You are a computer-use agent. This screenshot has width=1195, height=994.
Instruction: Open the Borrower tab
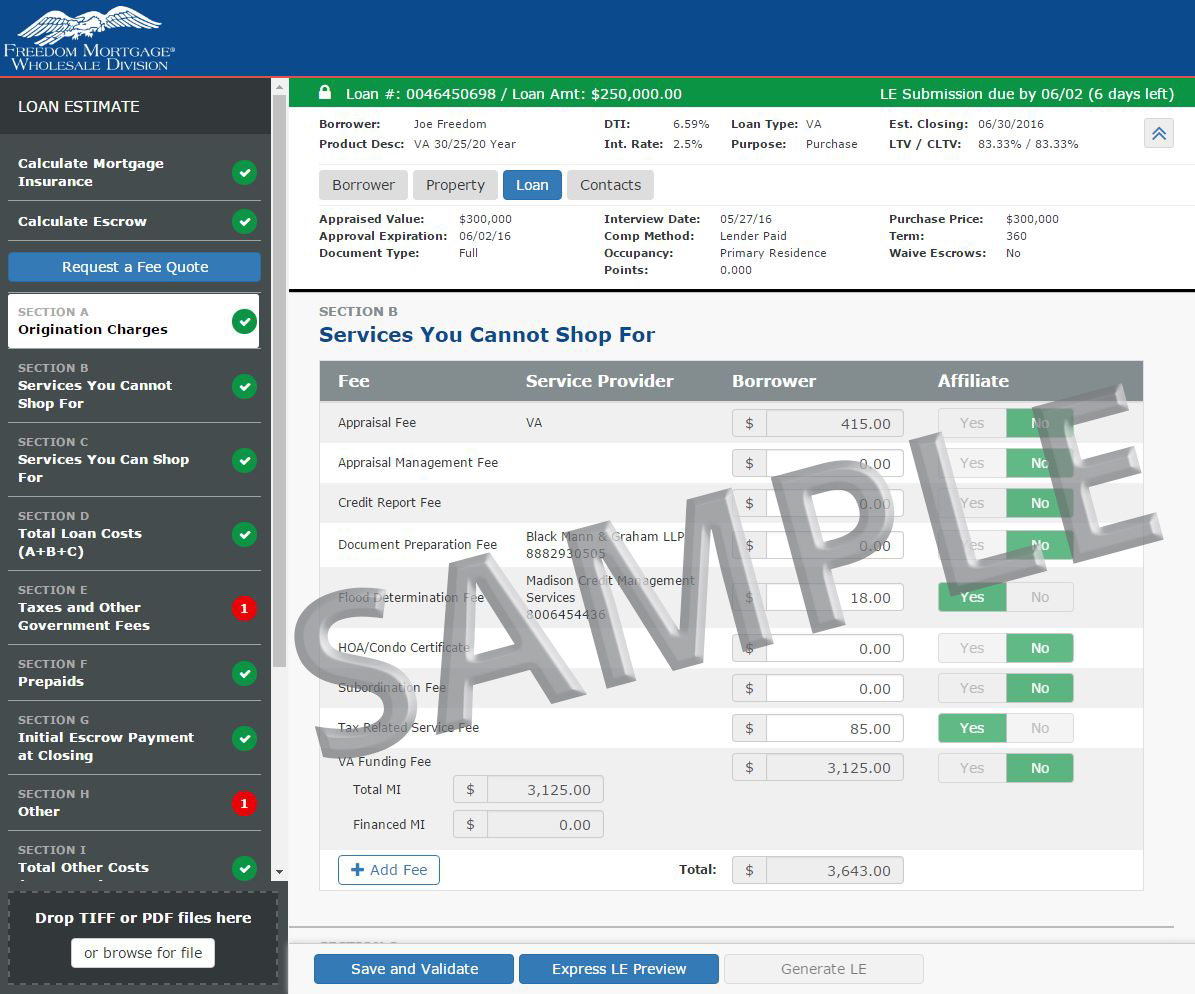363,185
